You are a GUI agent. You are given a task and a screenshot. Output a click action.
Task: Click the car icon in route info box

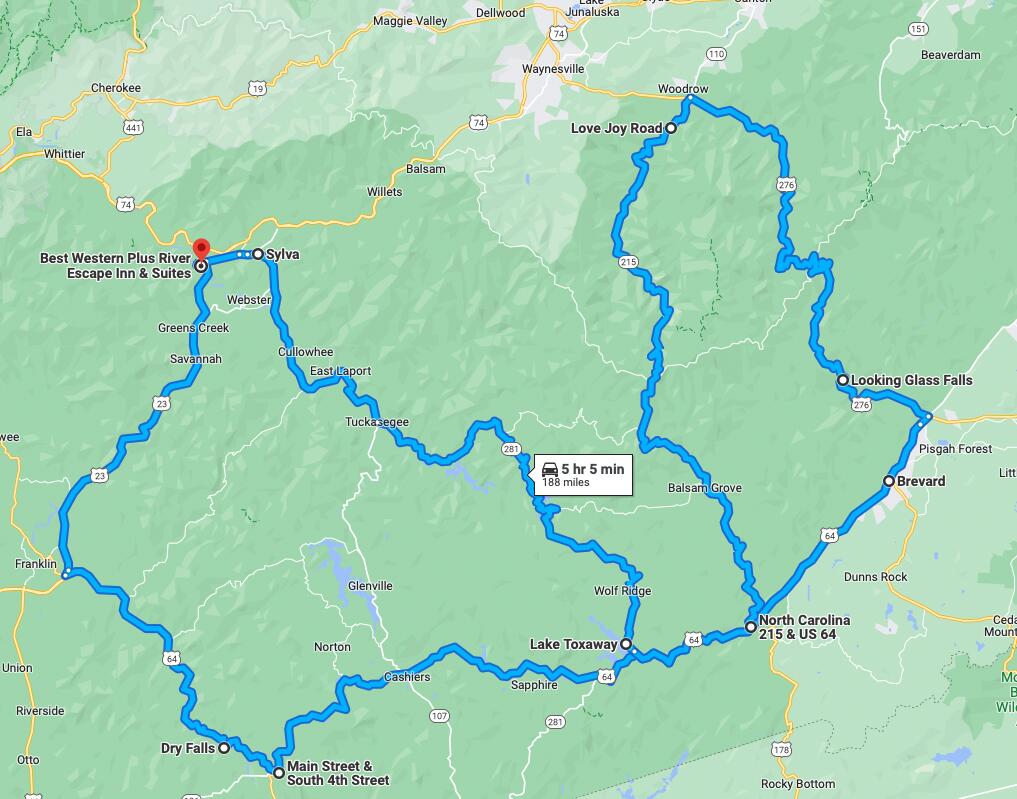point(549,469)
